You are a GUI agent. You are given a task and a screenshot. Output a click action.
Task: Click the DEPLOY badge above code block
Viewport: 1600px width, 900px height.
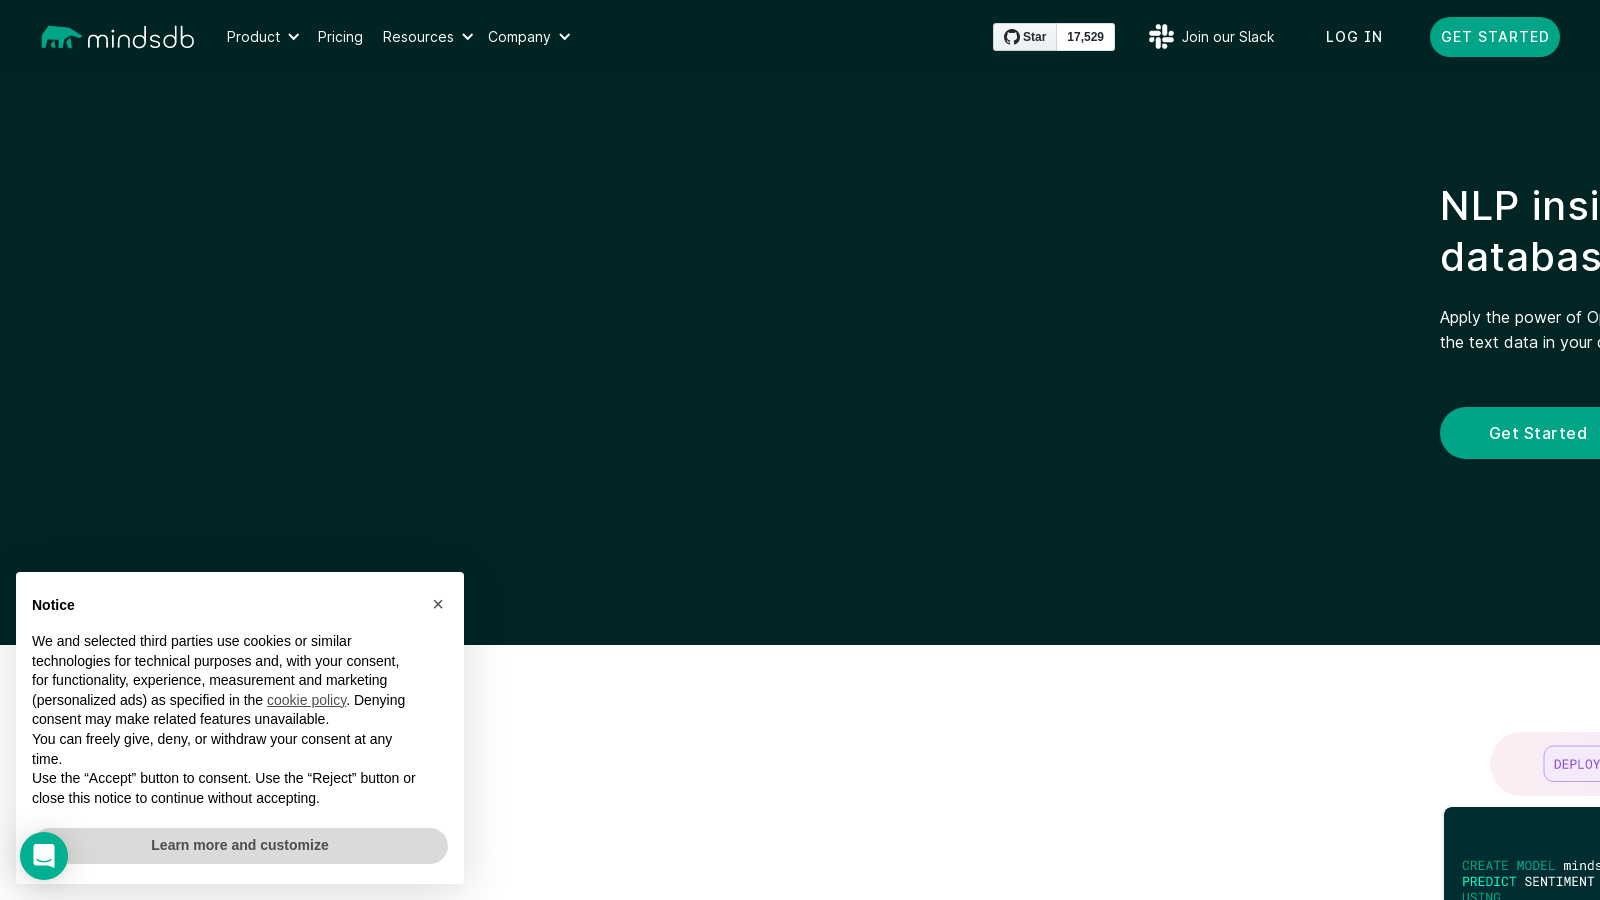tap(1575, 764)
